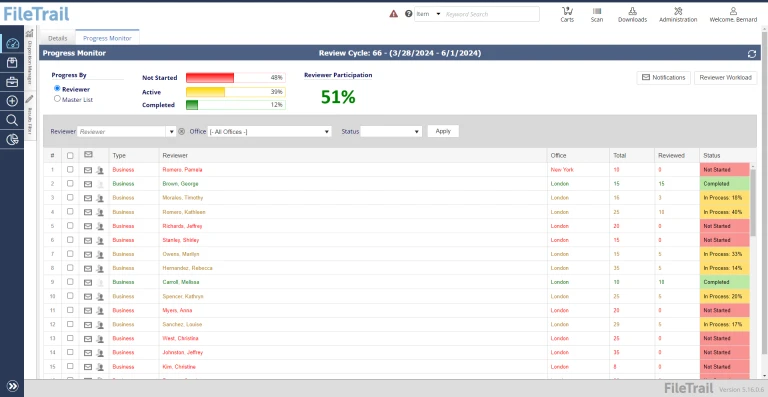Refresh the Progress Monitor panel
The width and height of the screenshot is (768, 397).
752,54
